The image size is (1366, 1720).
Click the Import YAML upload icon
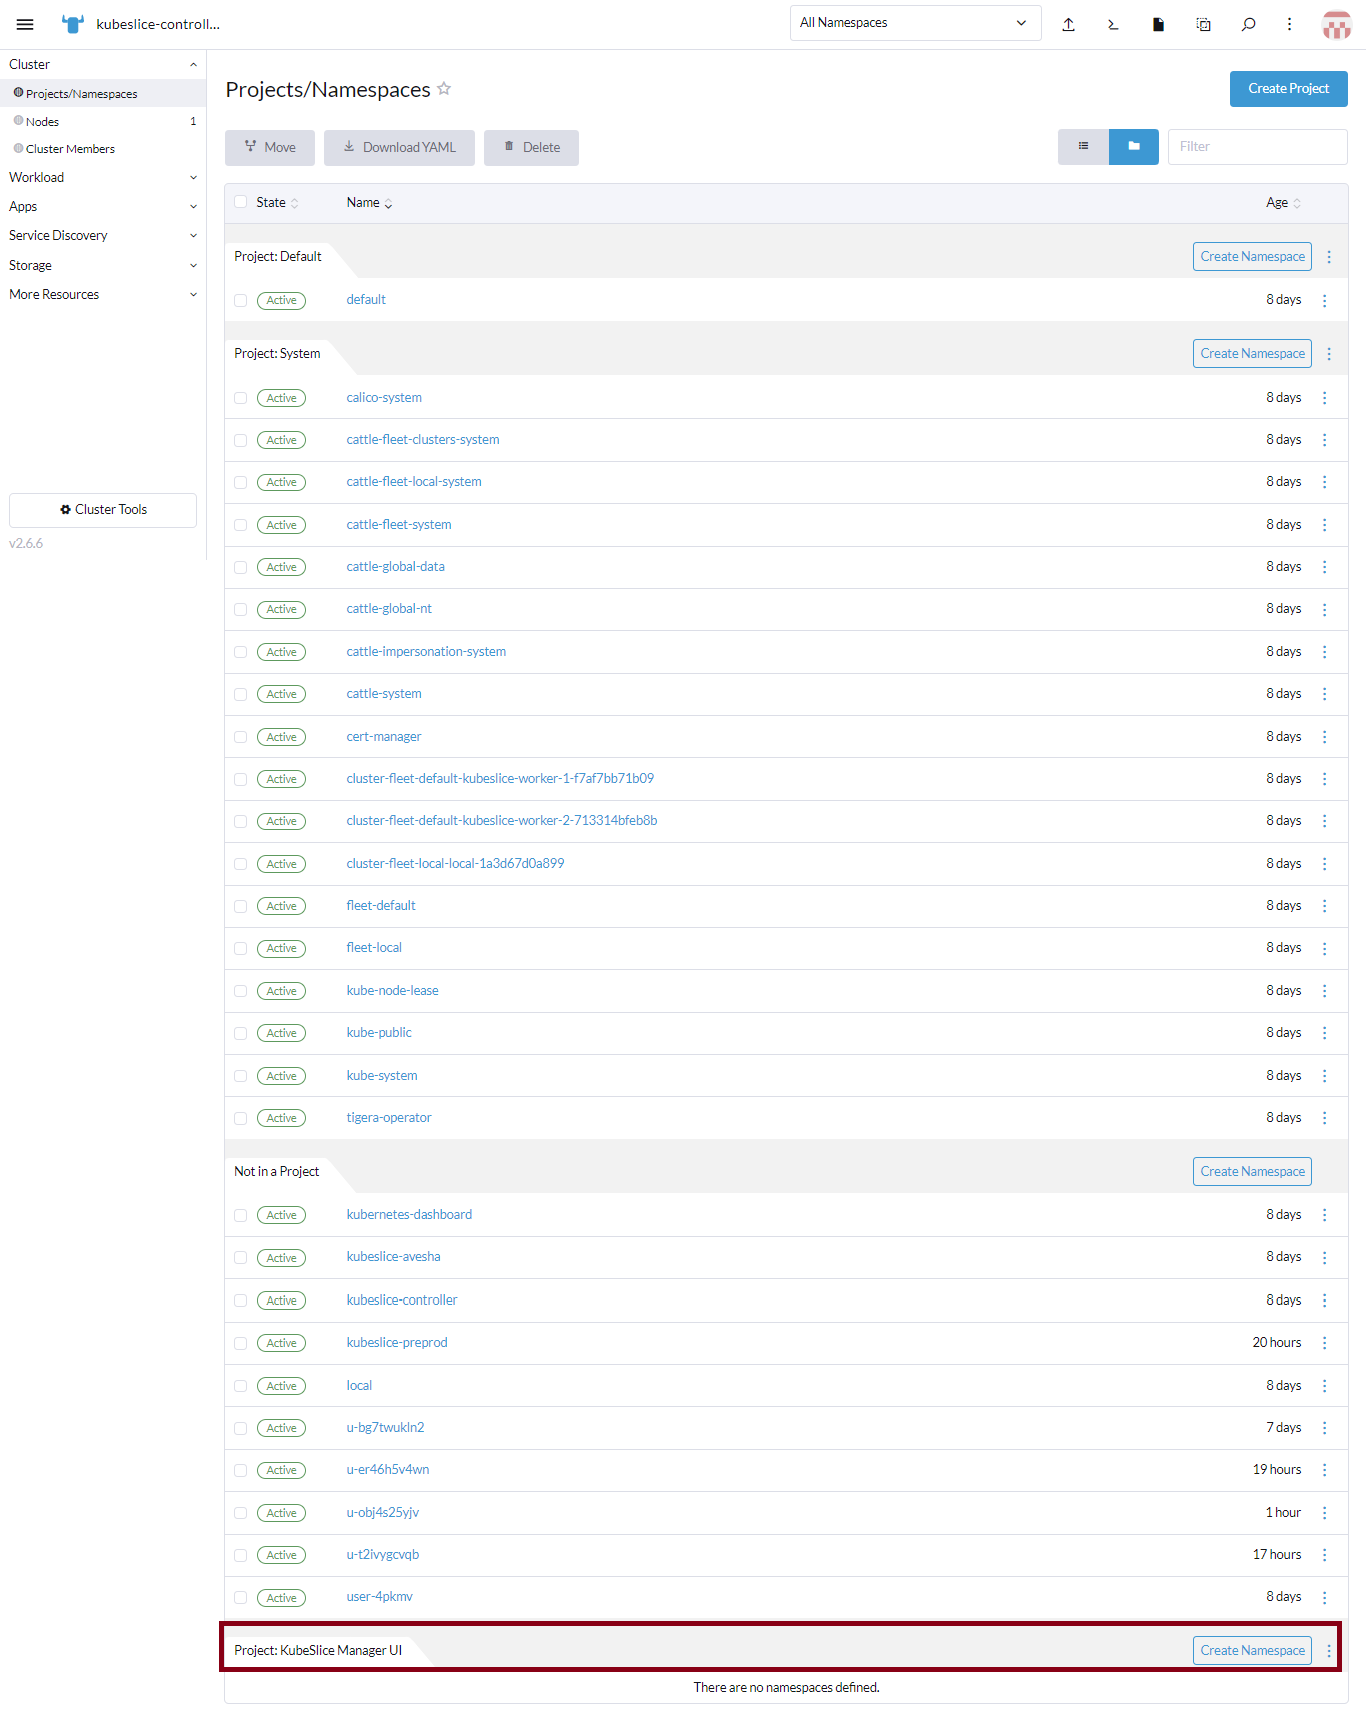coord(1068,24)
